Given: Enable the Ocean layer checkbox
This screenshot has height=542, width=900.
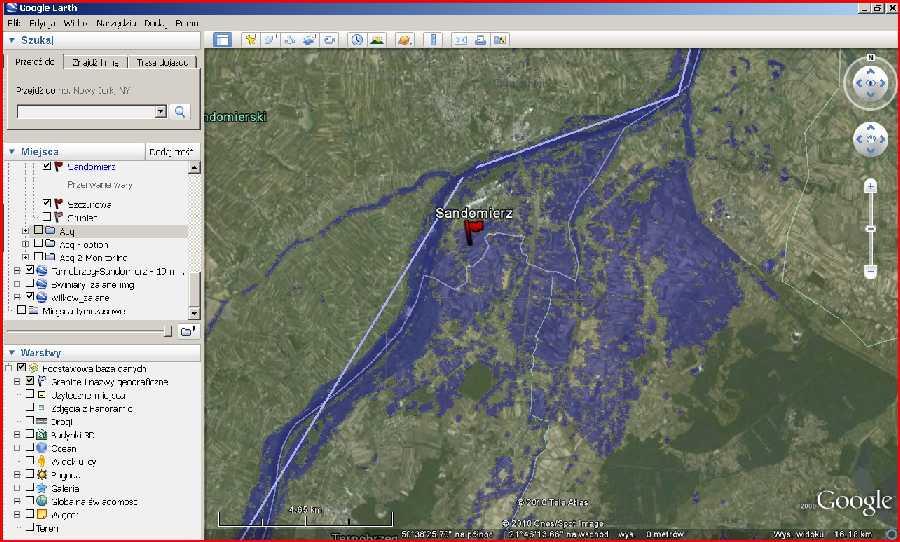Looking at the screenshot, I should pyautogui.click(x=30, y=448).
